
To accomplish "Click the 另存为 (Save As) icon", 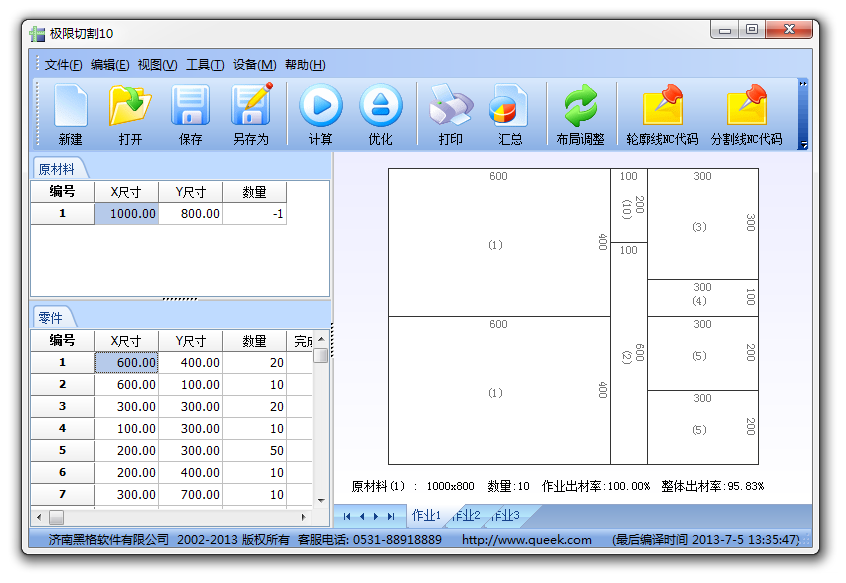I will tap(251, 114).
